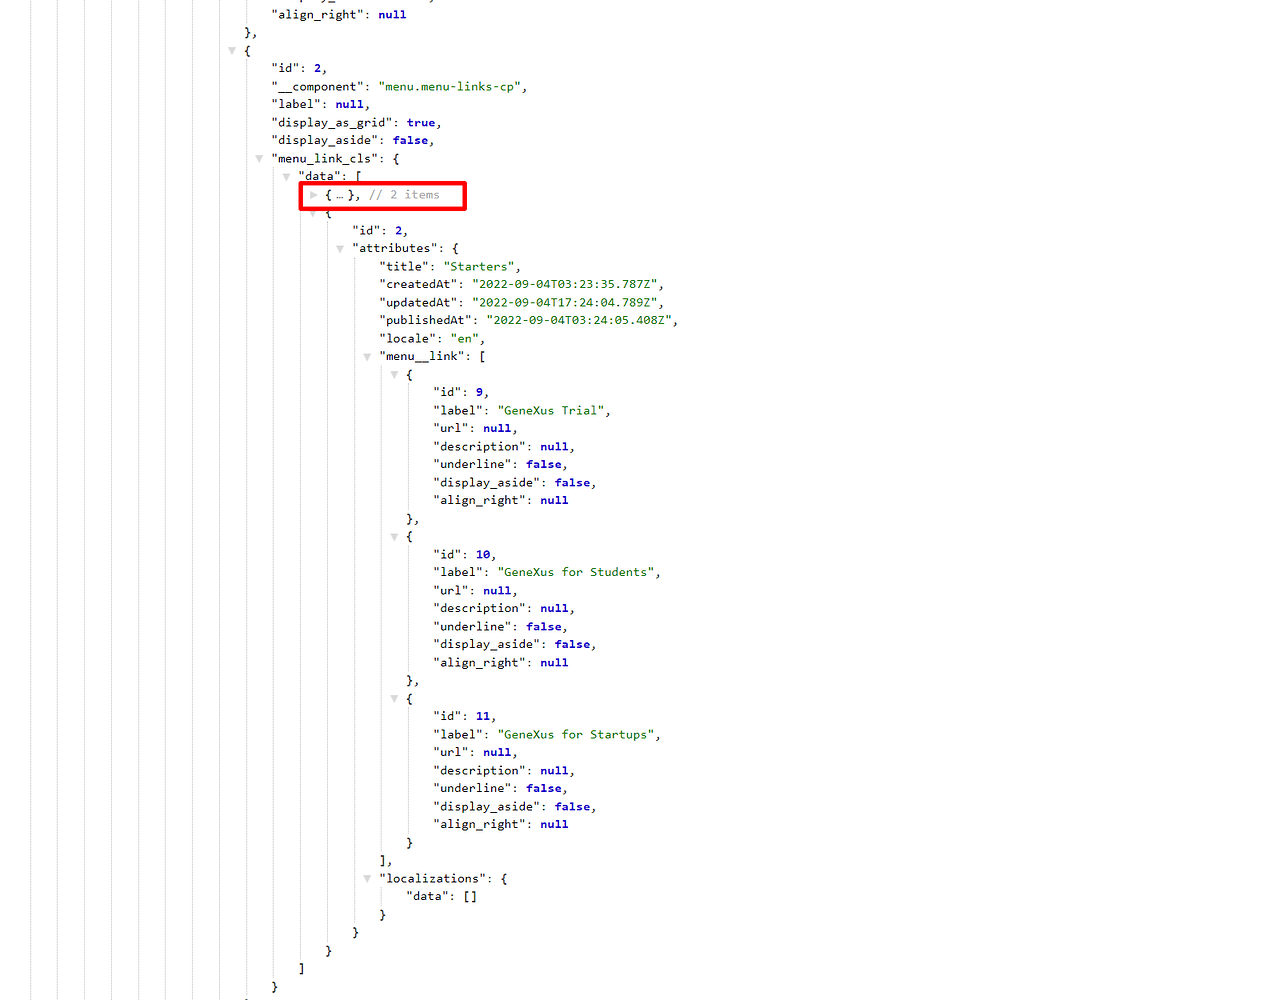Image resolution: width=1282 pixels, height=1000 pixels.
Task: Collapse the "menu__link" array
Action: point(367,356)
